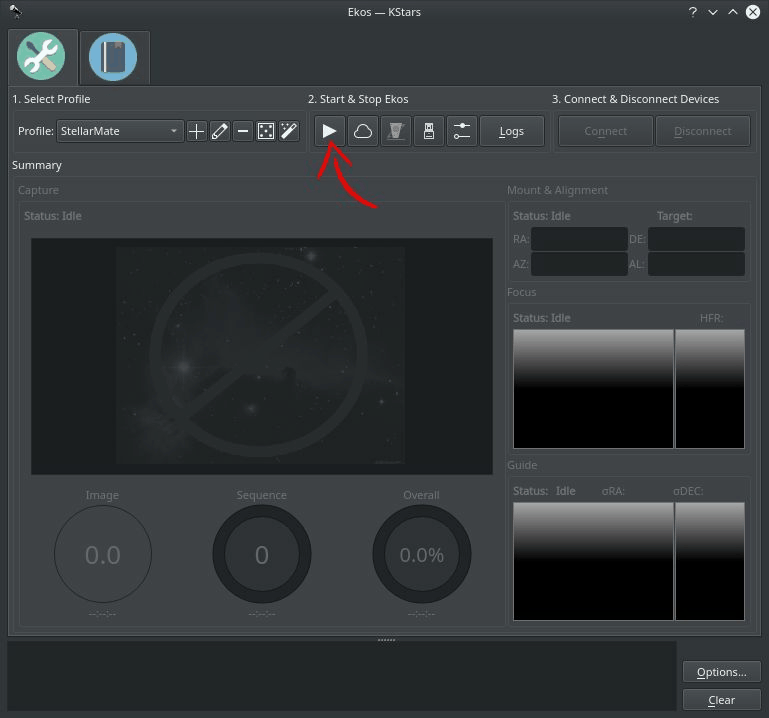Image resolution: width=769 pixels, height=718 pixels.
Task: Launch the profile wizard wand icon
Action: click(x=289, y=131)
